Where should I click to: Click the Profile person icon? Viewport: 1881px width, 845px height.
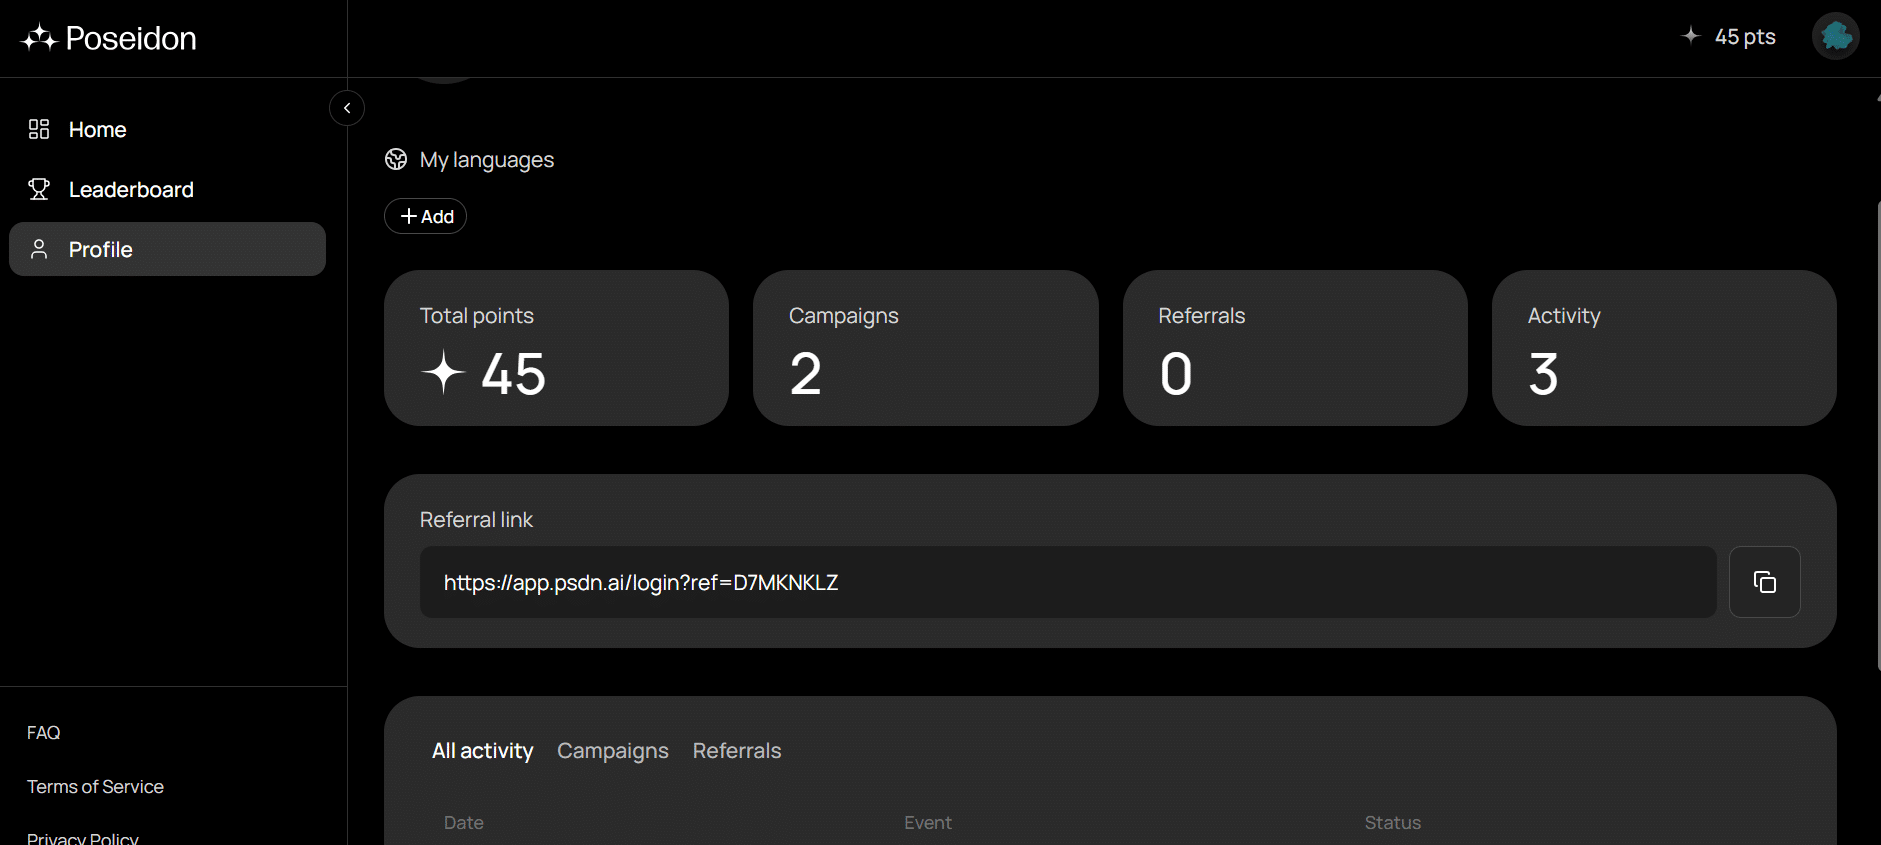point(39,249)
